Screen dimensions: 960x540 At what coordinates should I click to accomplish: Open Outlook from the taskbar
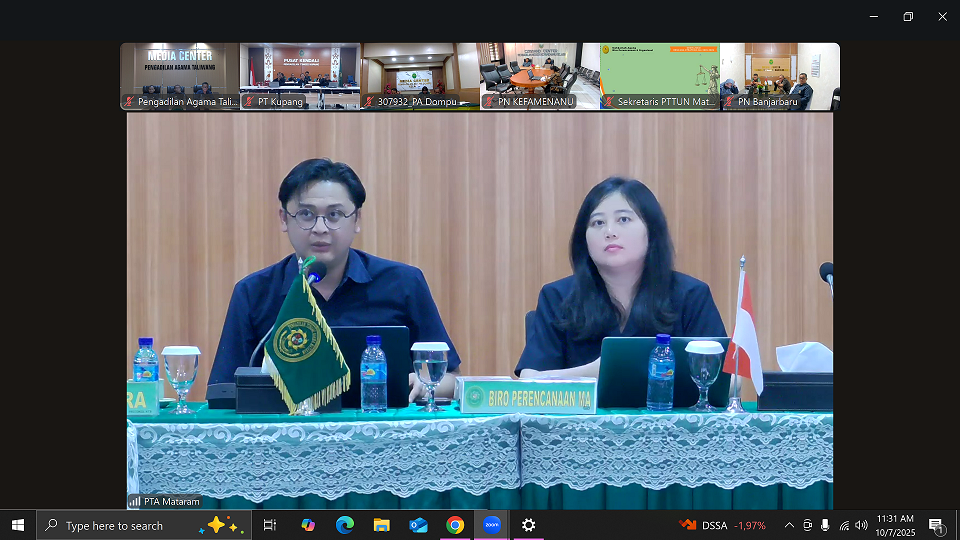(x=418, y=525)
